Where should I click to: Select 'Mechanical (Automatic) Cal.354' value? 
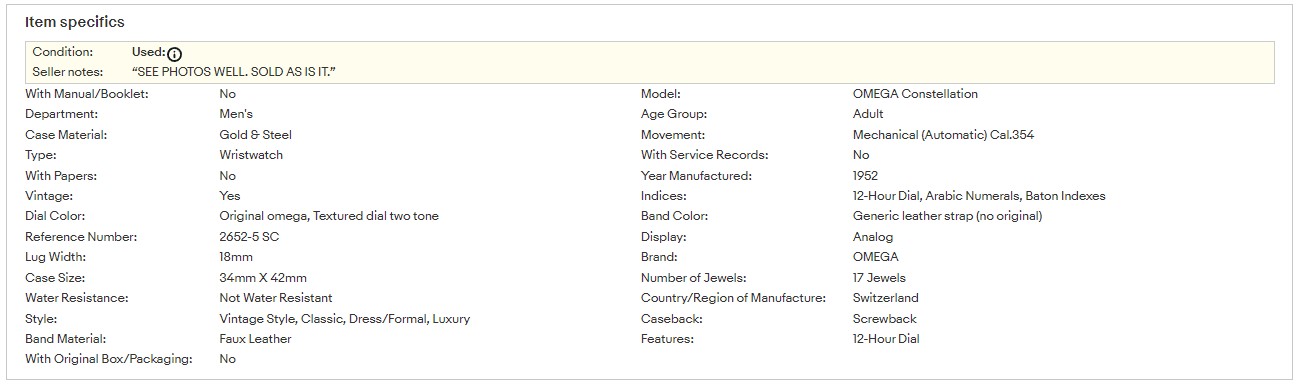point(944,135)
